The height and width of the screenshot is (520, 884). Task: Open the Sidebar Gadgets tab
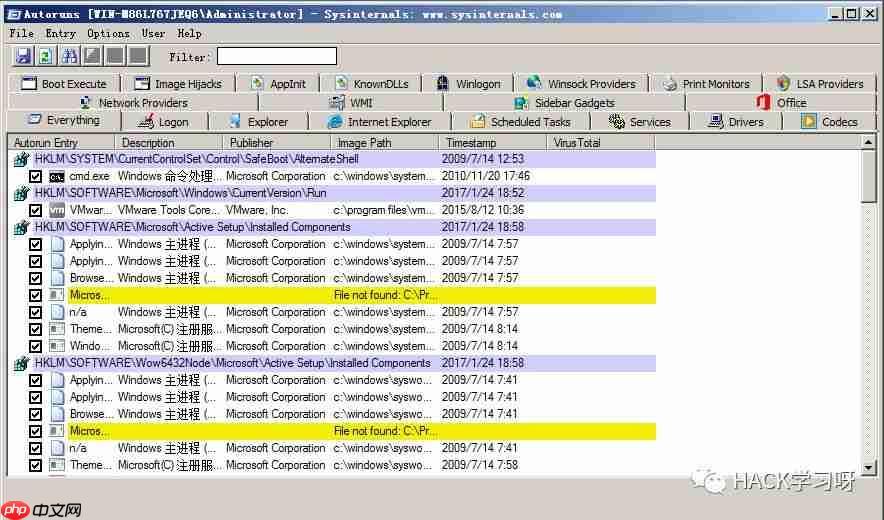pos(564,103)
